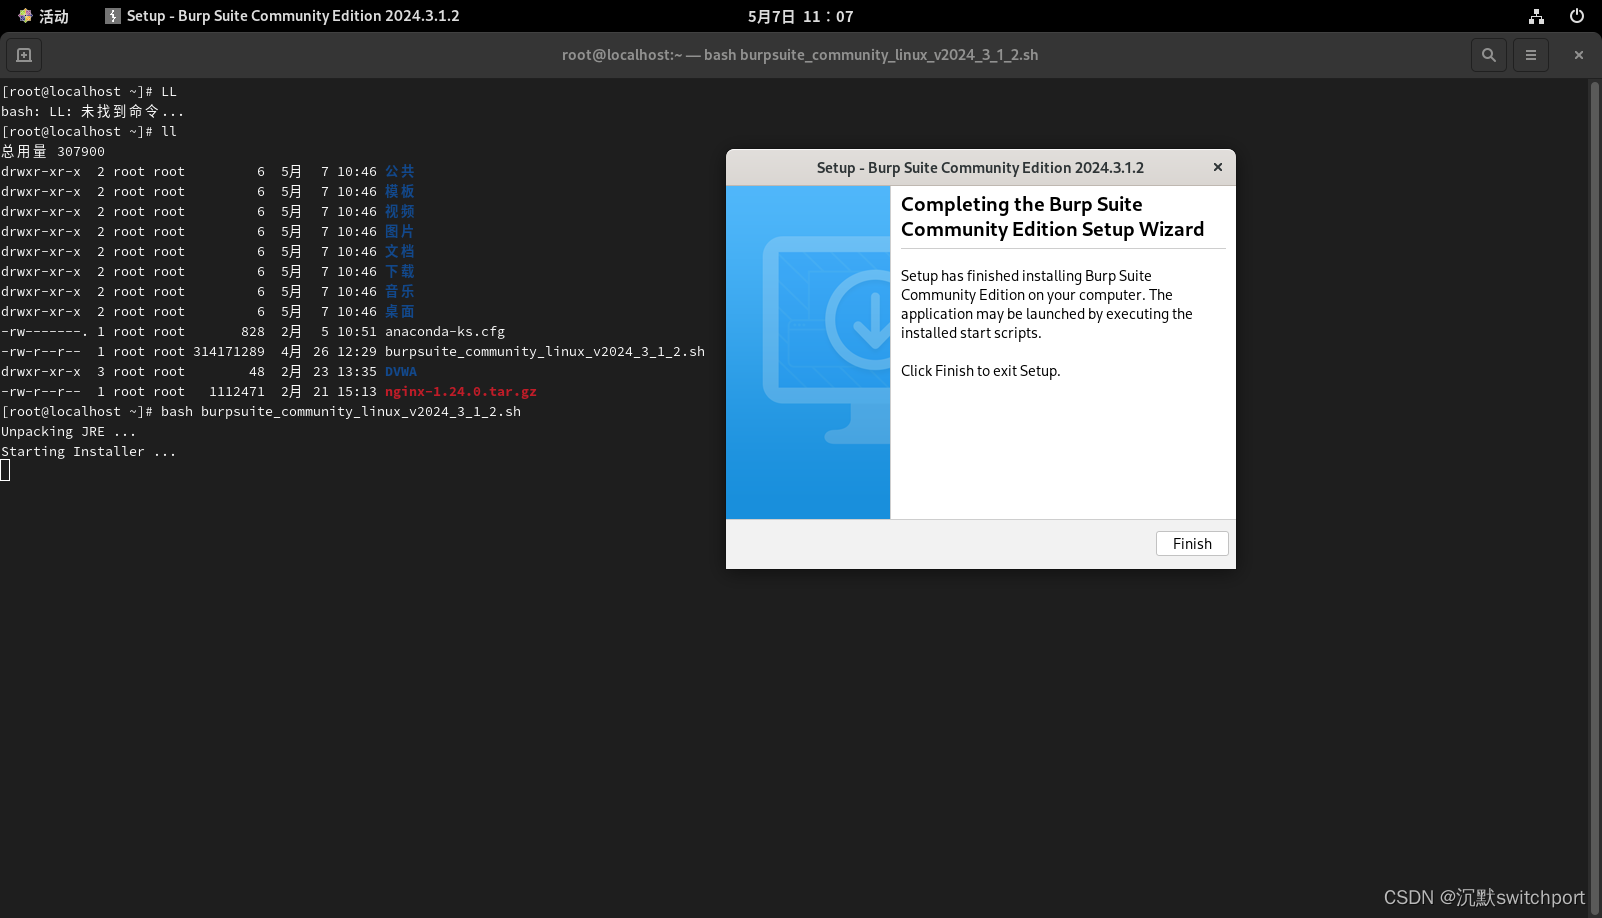Click Finish to exit the Burp Suite setup

1192,543
